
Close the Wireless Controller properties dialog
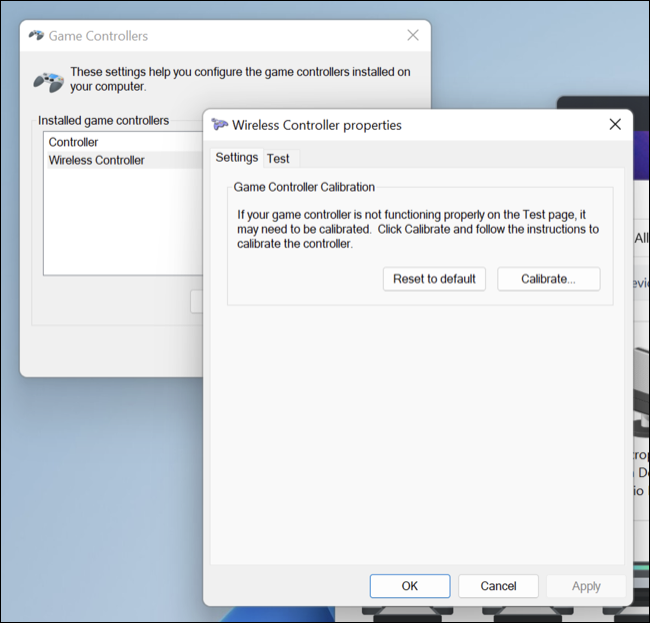(x=615, y=125)
